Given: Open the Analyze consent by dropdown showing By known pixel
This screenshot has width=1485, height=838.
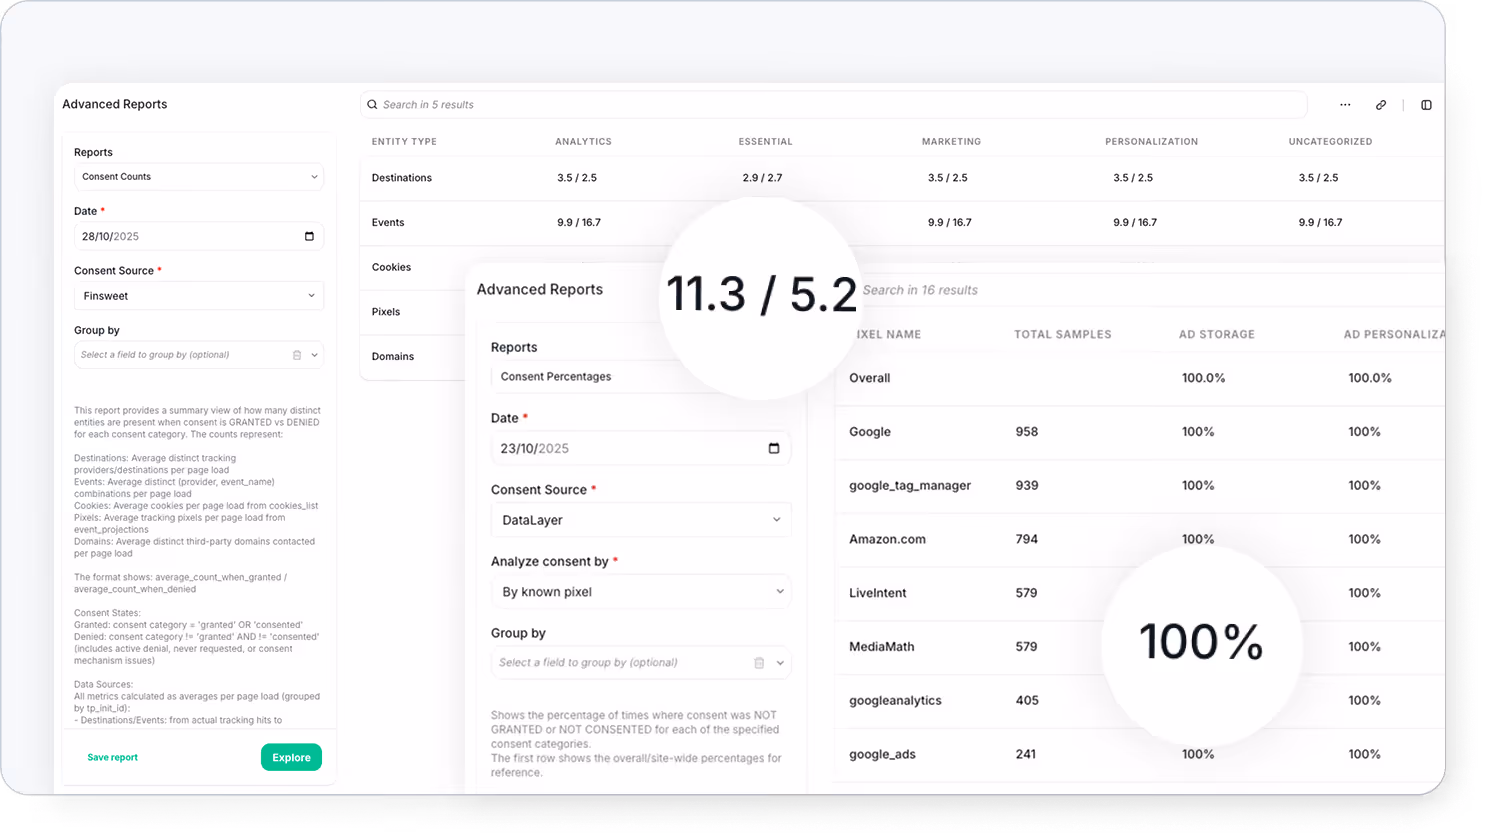Looking at the screenshot, I should click(x=641, y=592).
